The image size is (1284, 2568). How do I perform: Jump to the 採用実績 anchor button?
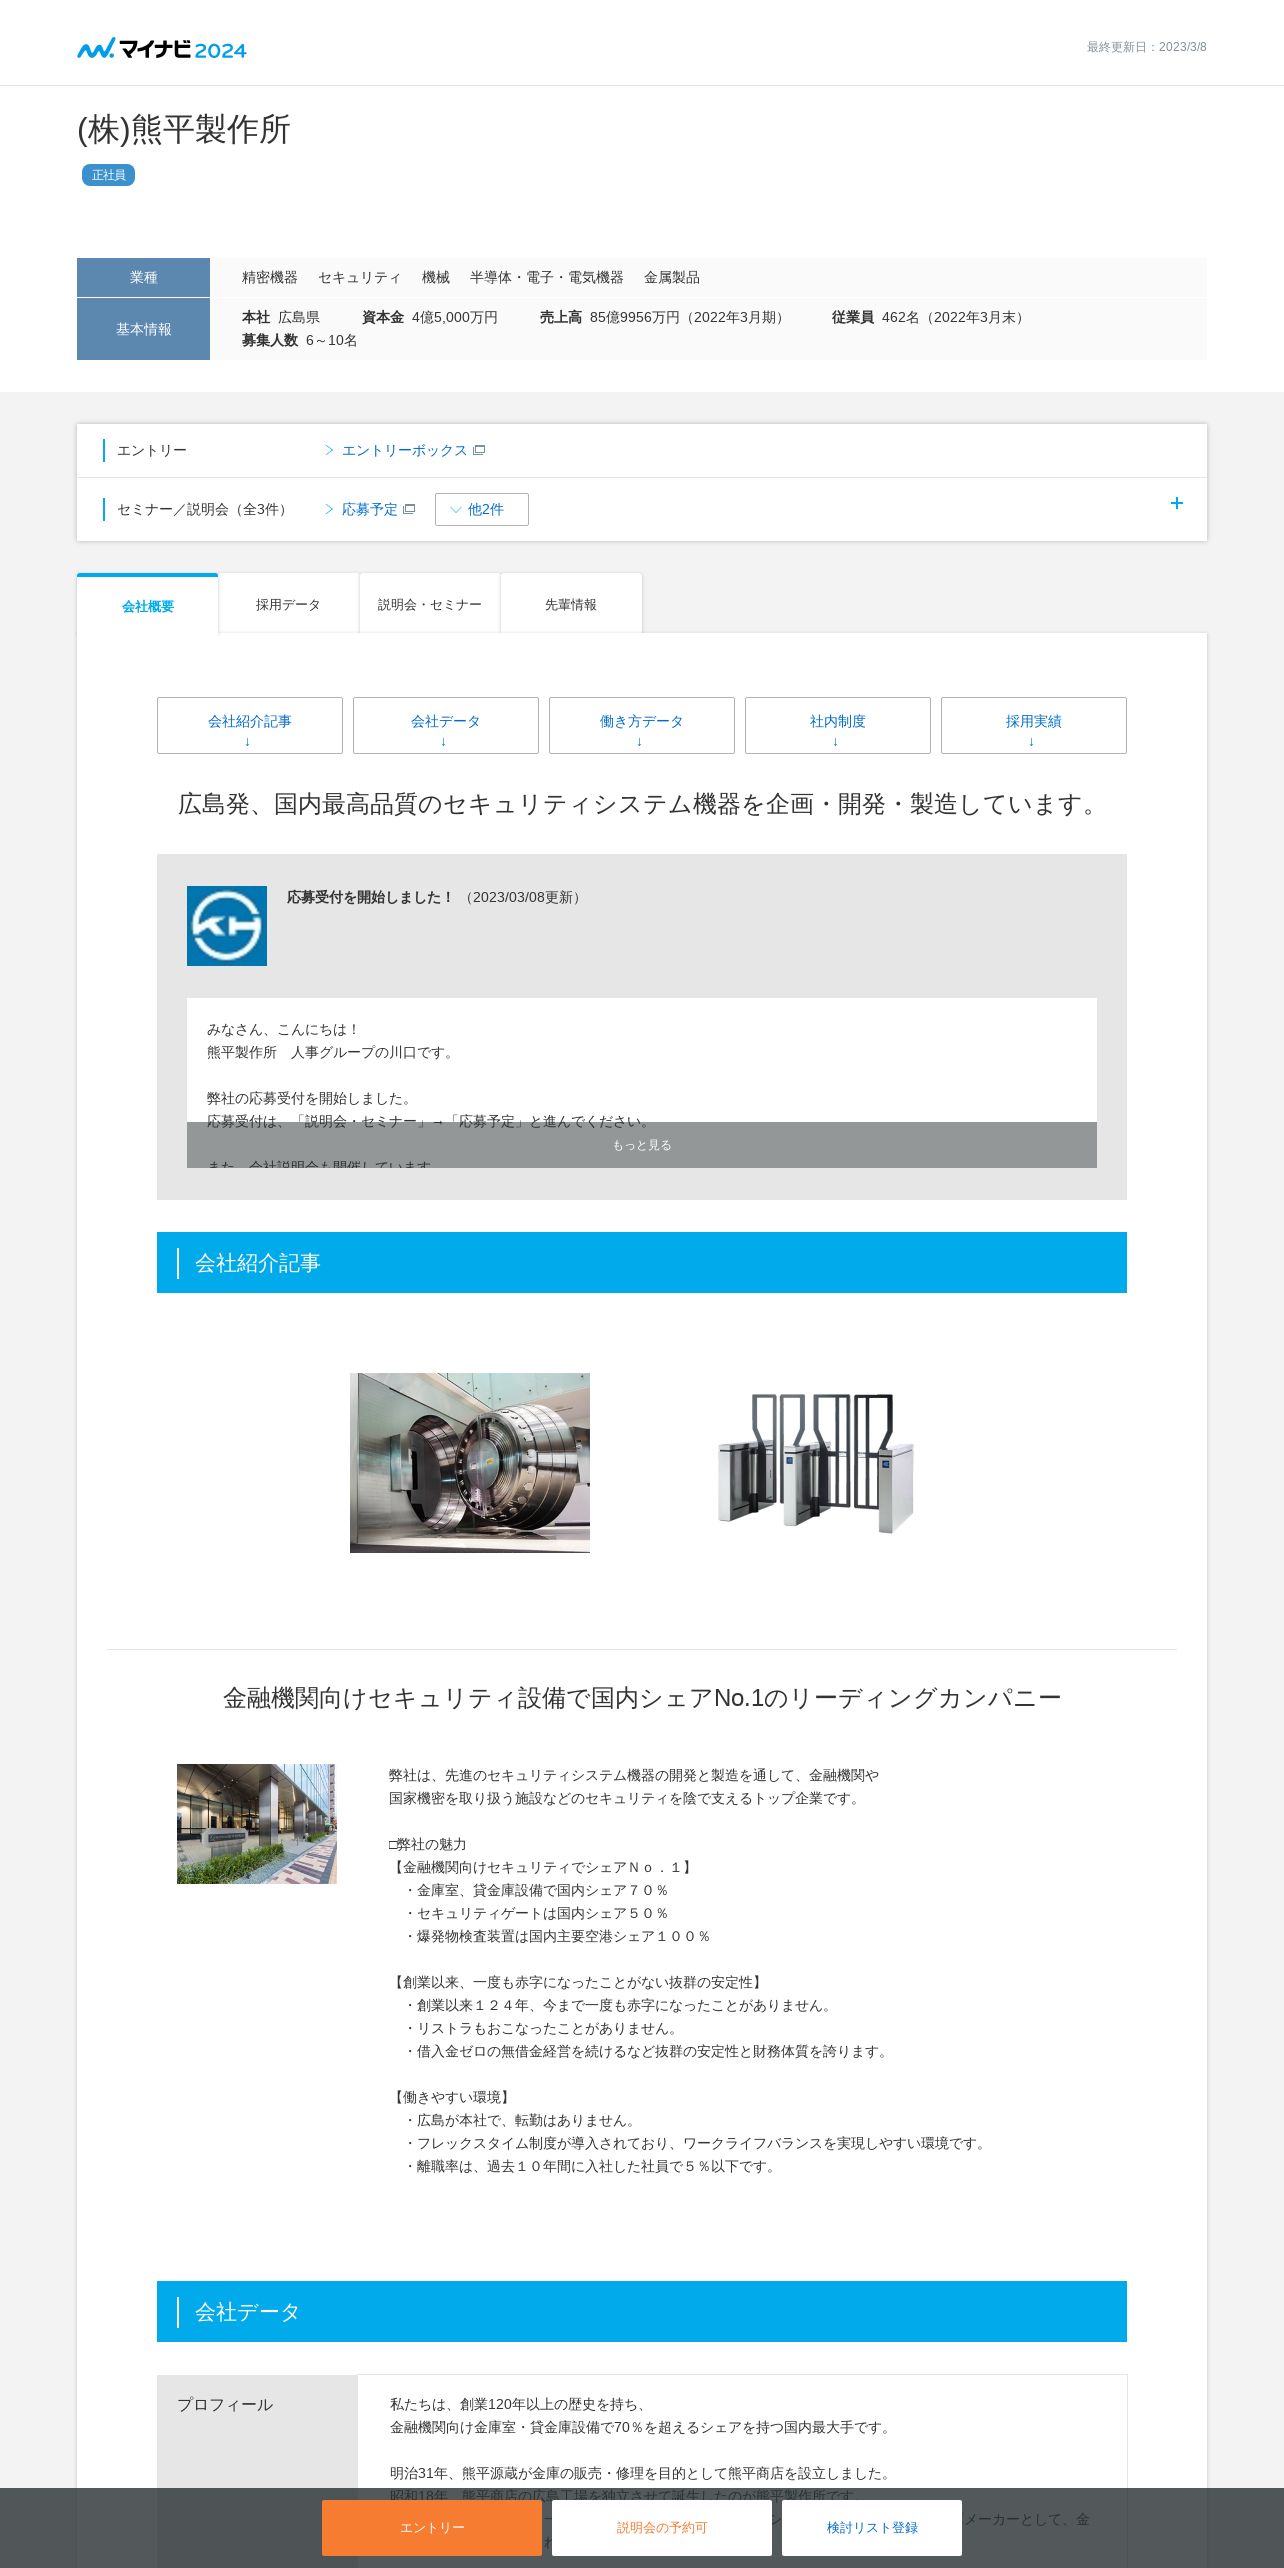[1034, 725]
